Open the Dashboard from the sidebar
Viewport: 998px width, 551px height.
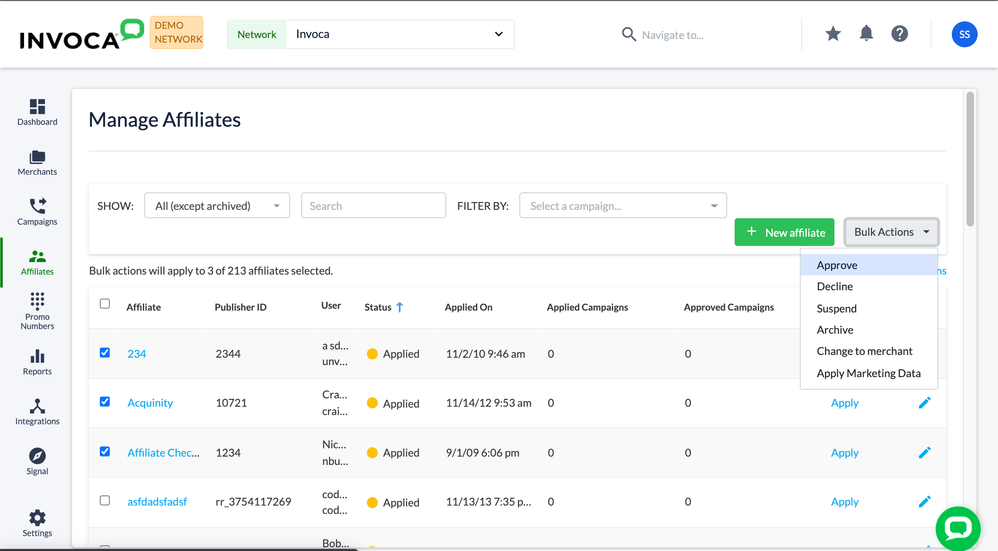coord(37,112)
